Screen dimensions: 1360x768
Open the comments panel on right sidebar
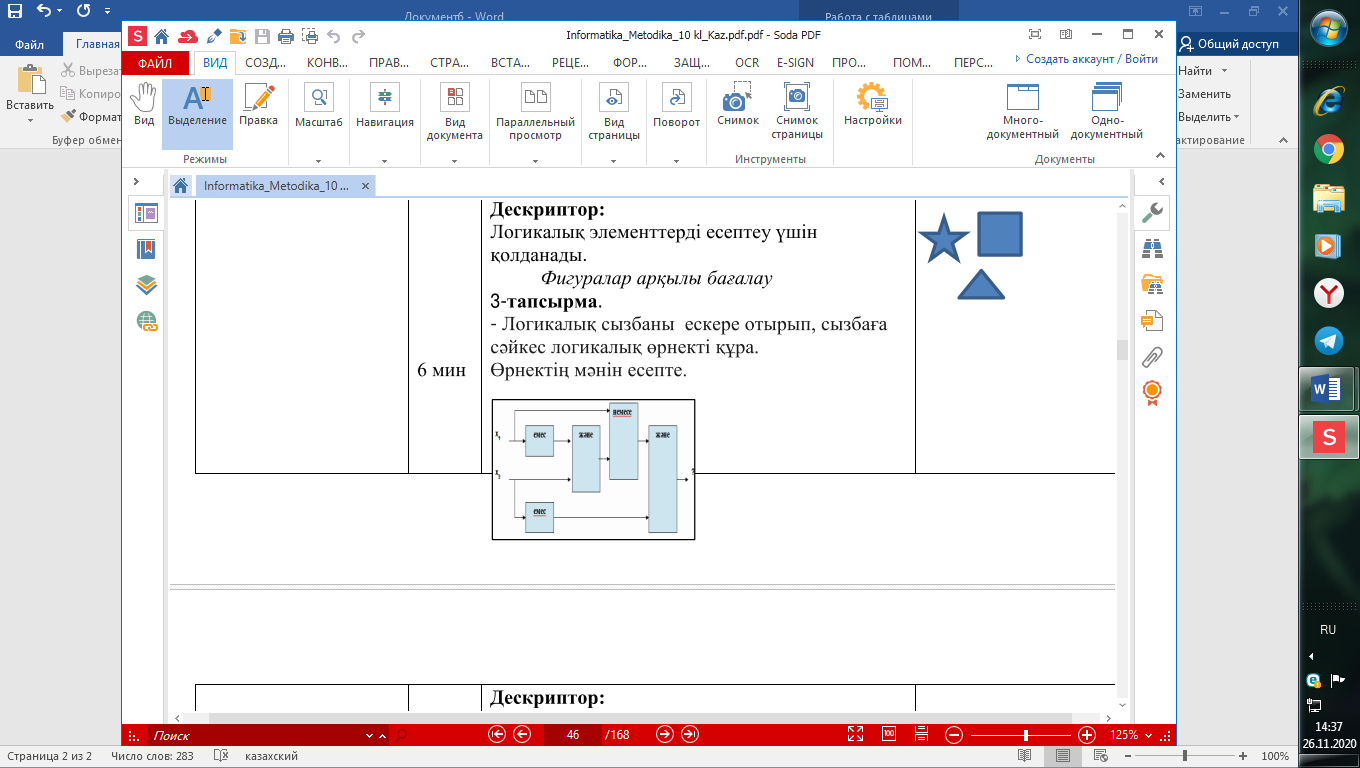[x=1152, y=321]
